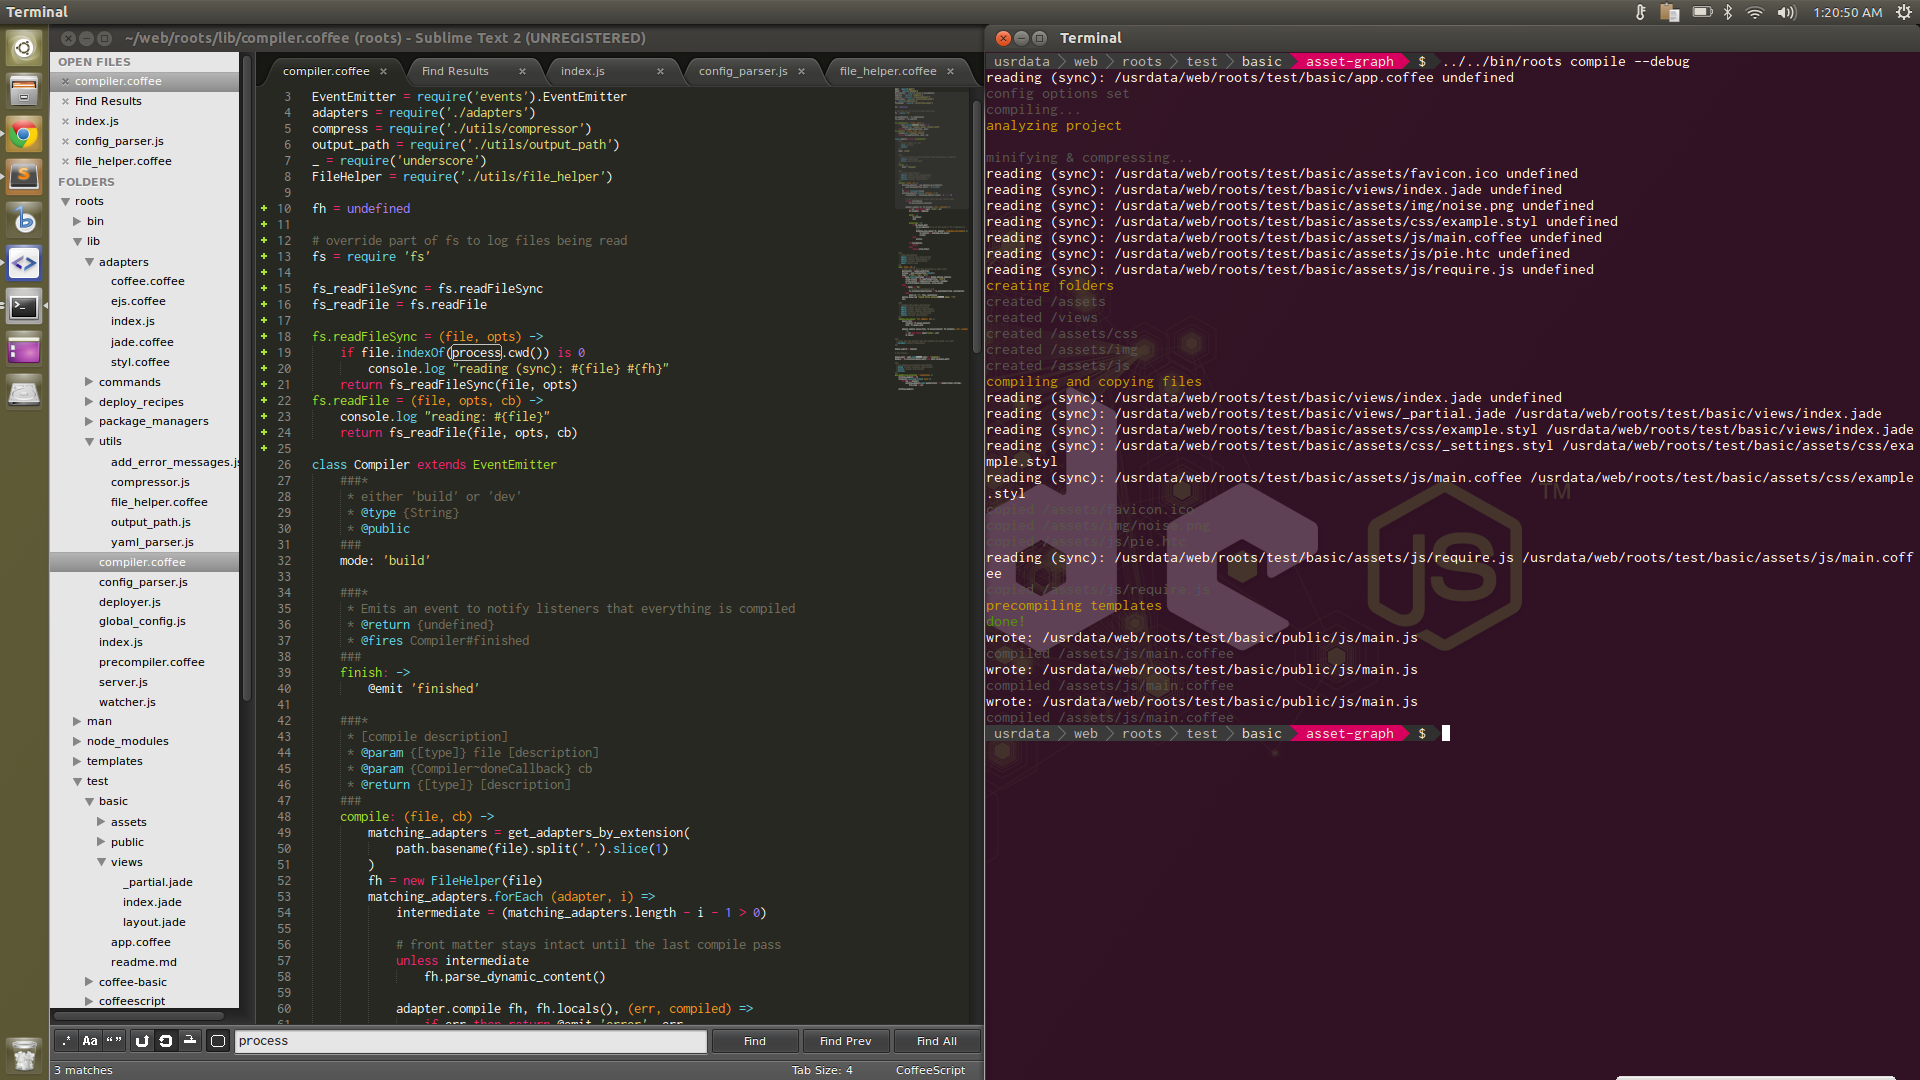Viewport: 1920px width, 1080px height.
Task: Open jade.coffee in adapters folder
Action: (142, 342)
